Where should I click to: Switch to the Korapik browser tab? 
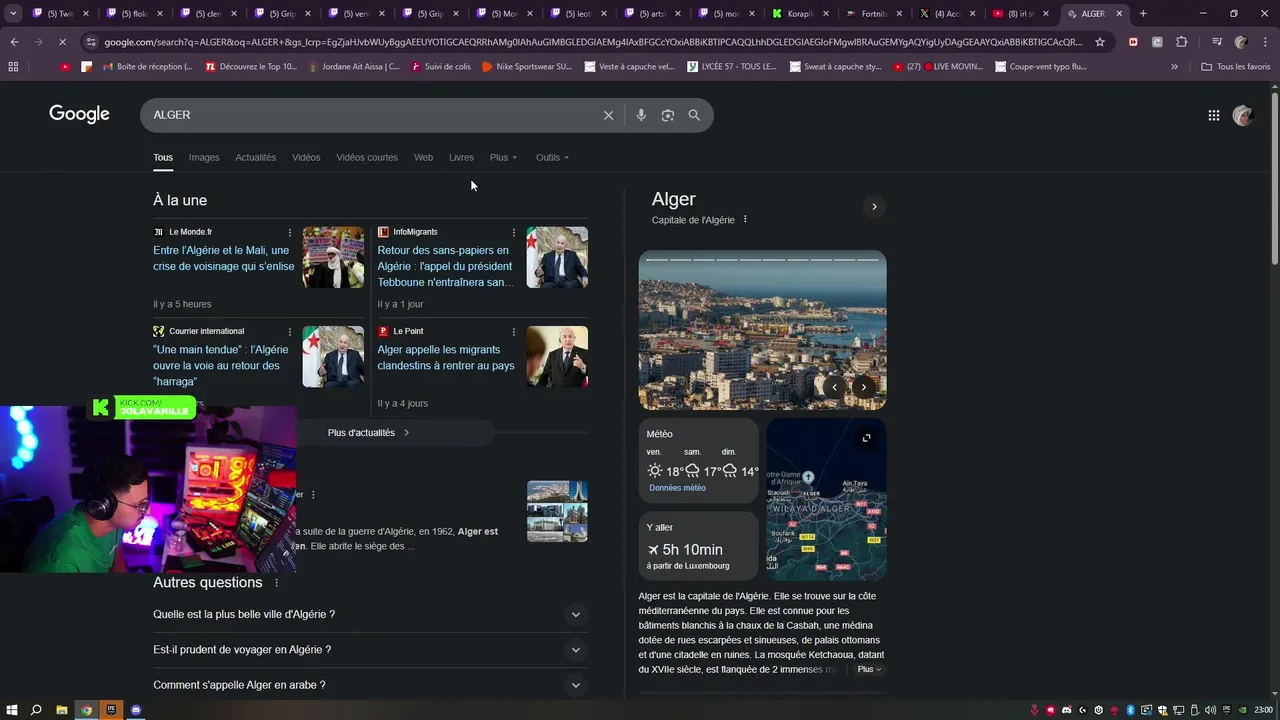[x=800, y=14]
